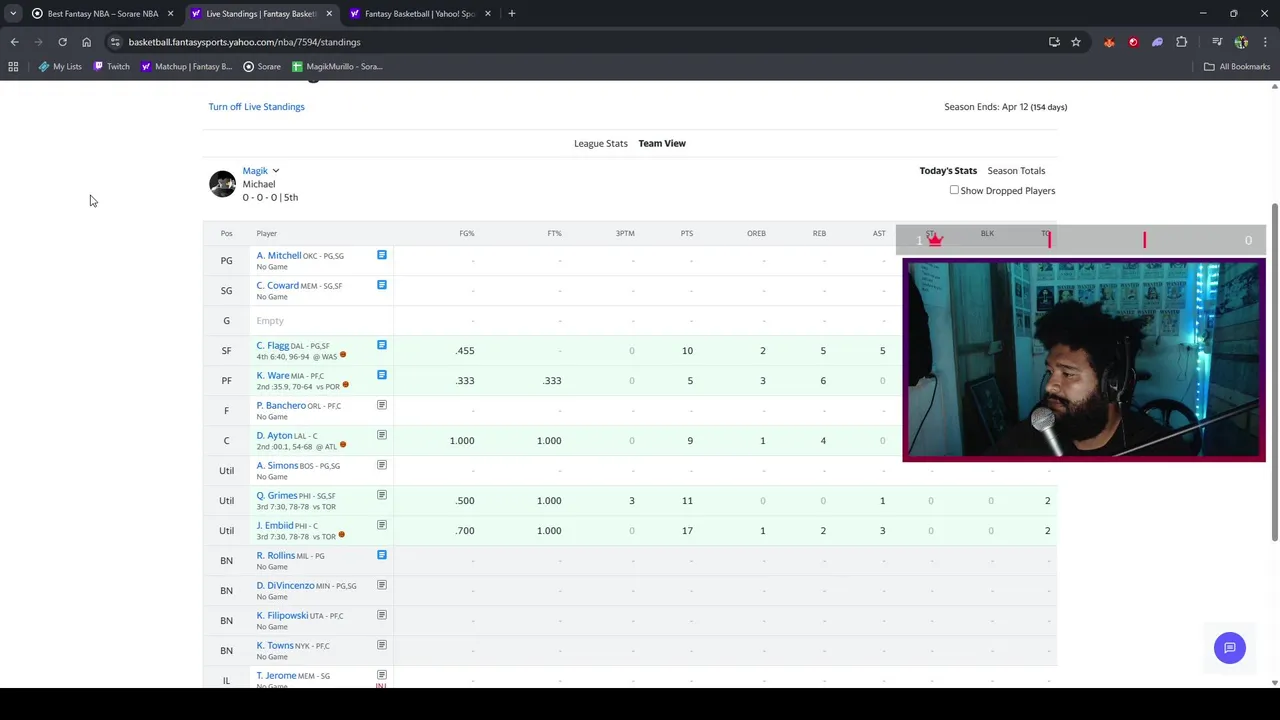Open the tab search dropdown arrow

13,13
